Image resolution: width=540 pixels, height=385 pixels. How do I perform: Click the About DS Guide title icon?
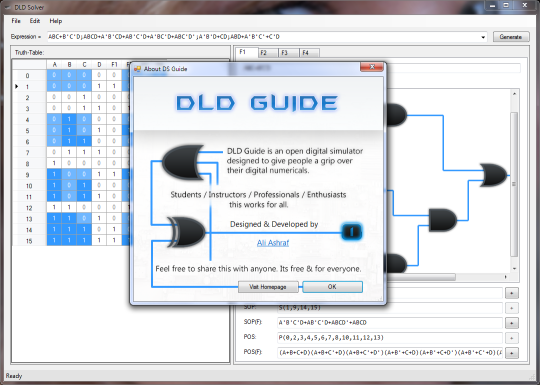137,69
